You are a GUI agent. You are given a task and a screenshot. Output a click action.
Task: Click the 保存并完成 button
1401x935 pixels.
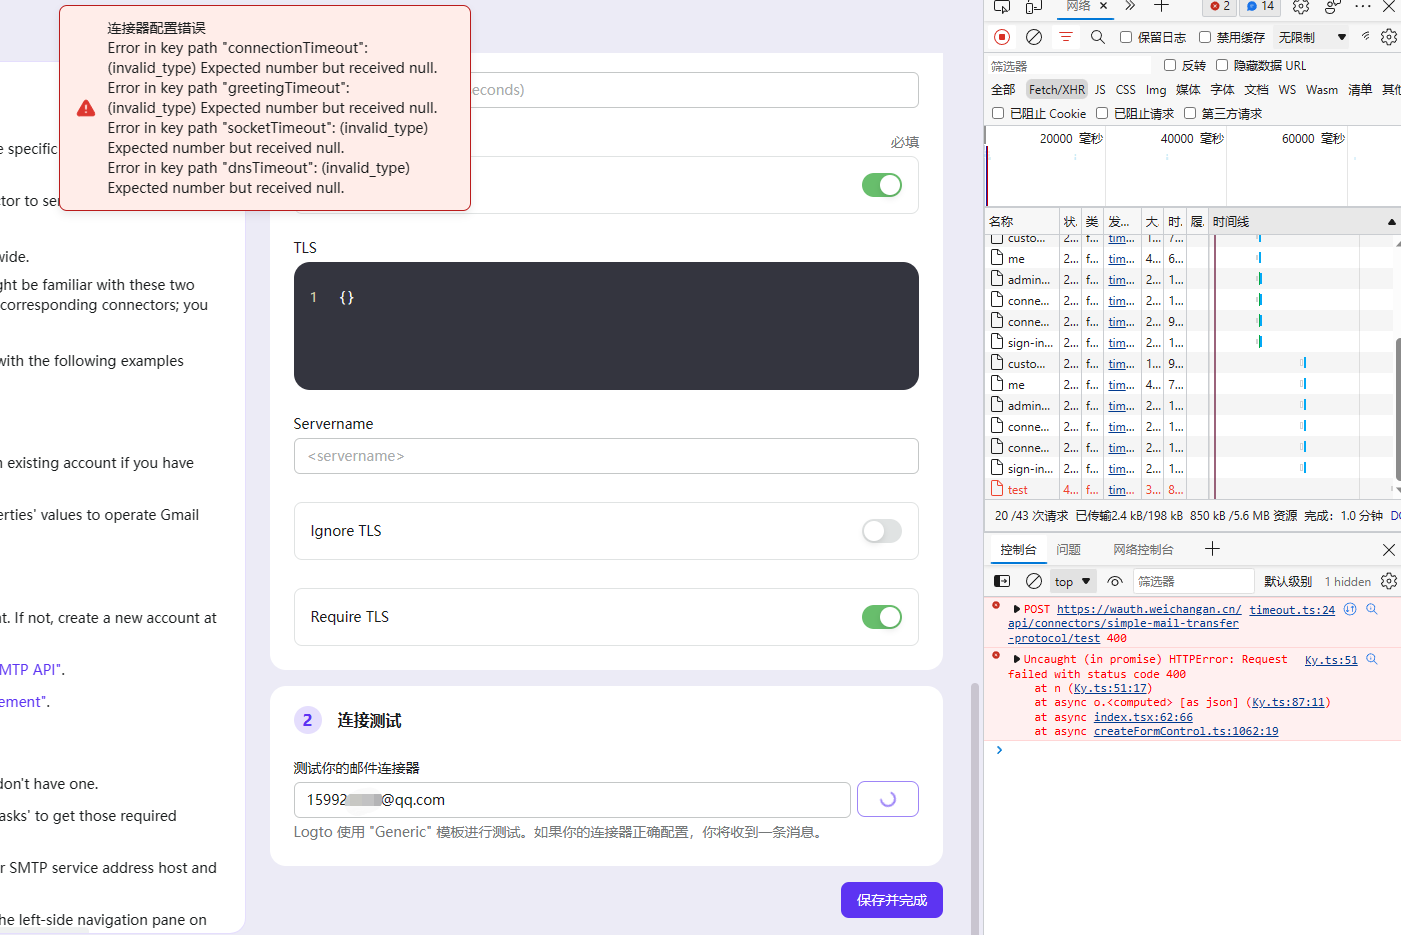[x=891, y=899]
